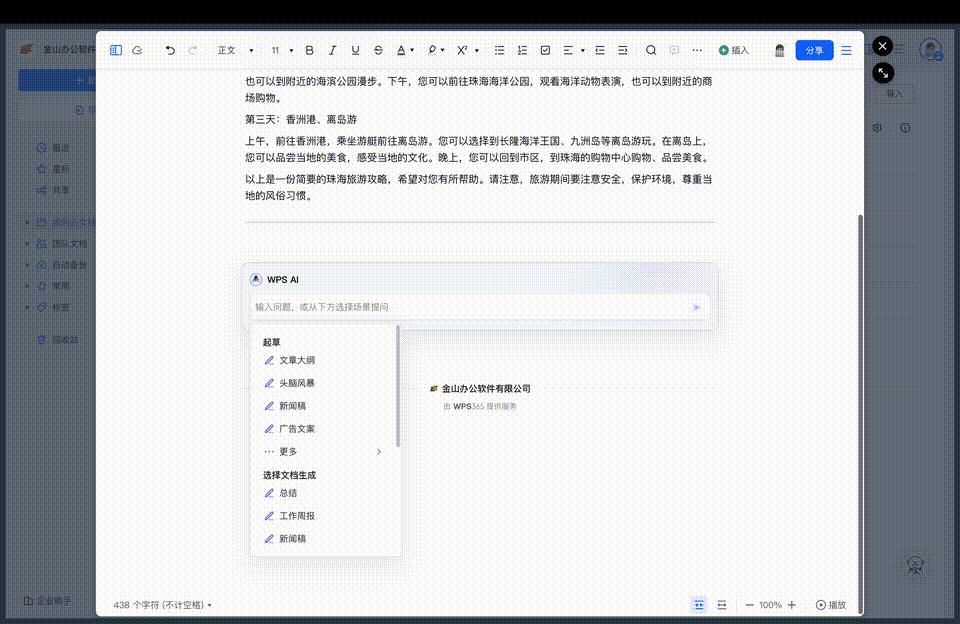Screen dimensions: 960x624
Task: Click the WPS AI question input field
Action: click(x=450, y=306)
